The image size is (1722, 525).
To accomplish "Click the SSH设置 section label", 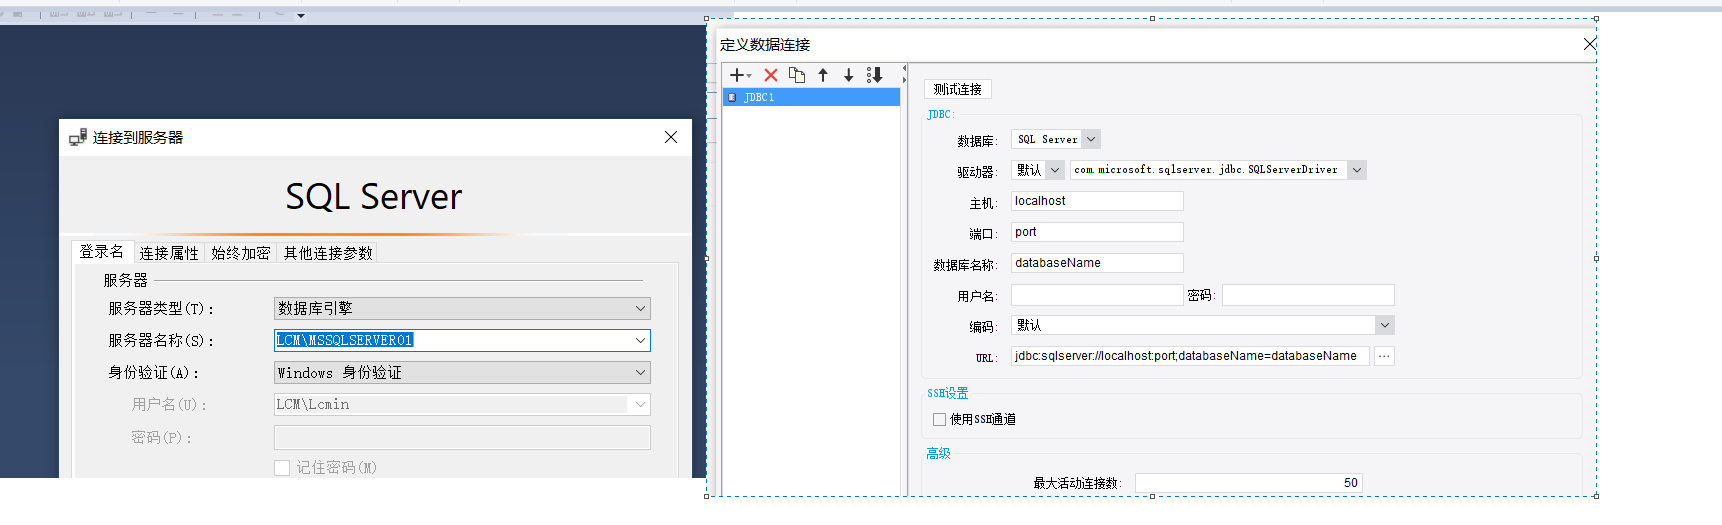I will (x=947, y=394).
